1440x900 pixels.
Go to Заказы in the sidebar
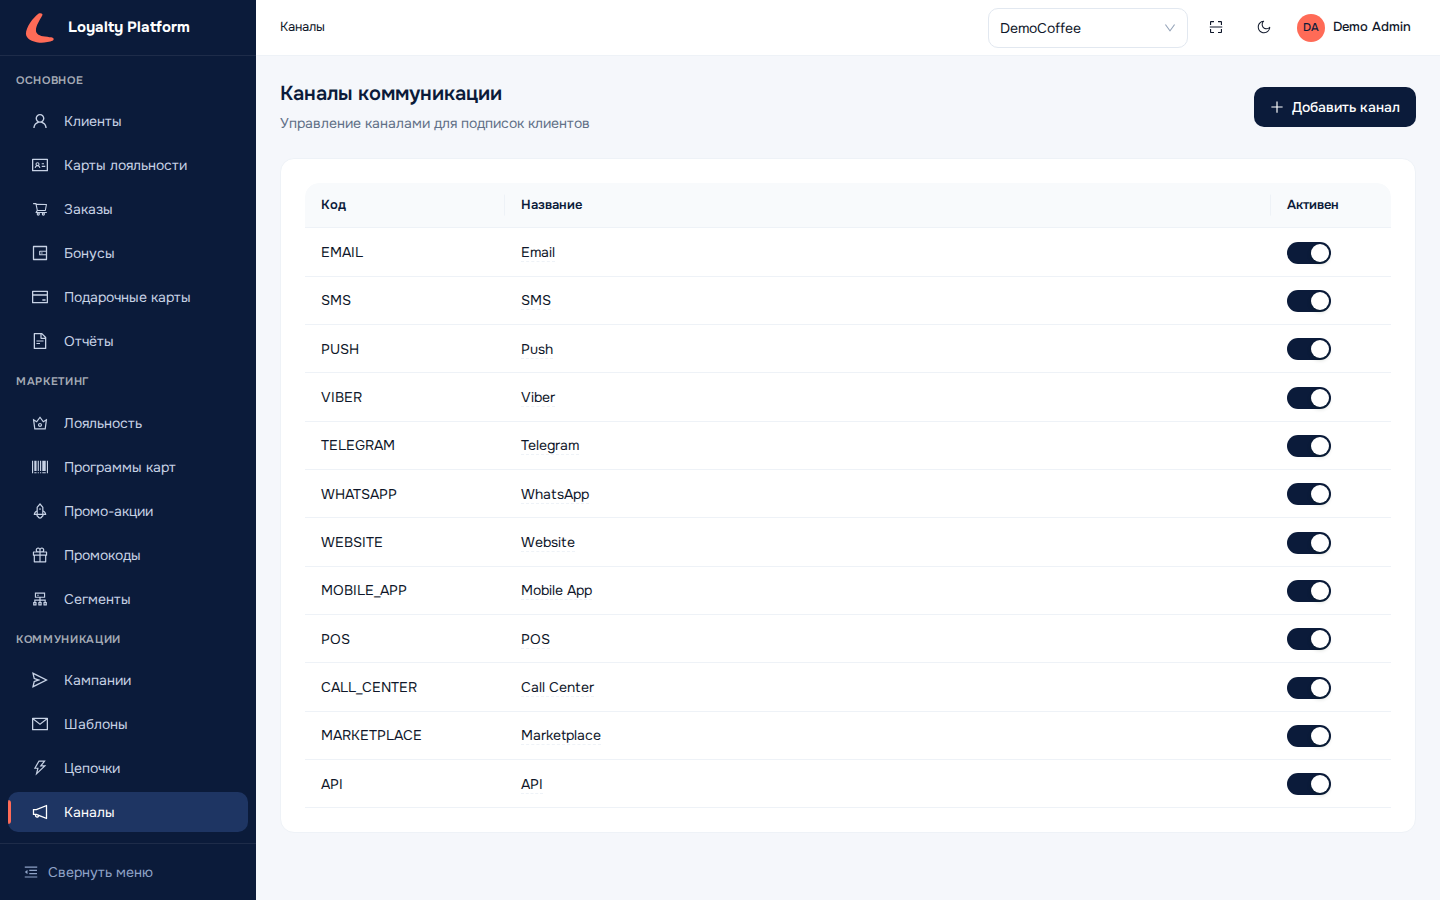128,209
